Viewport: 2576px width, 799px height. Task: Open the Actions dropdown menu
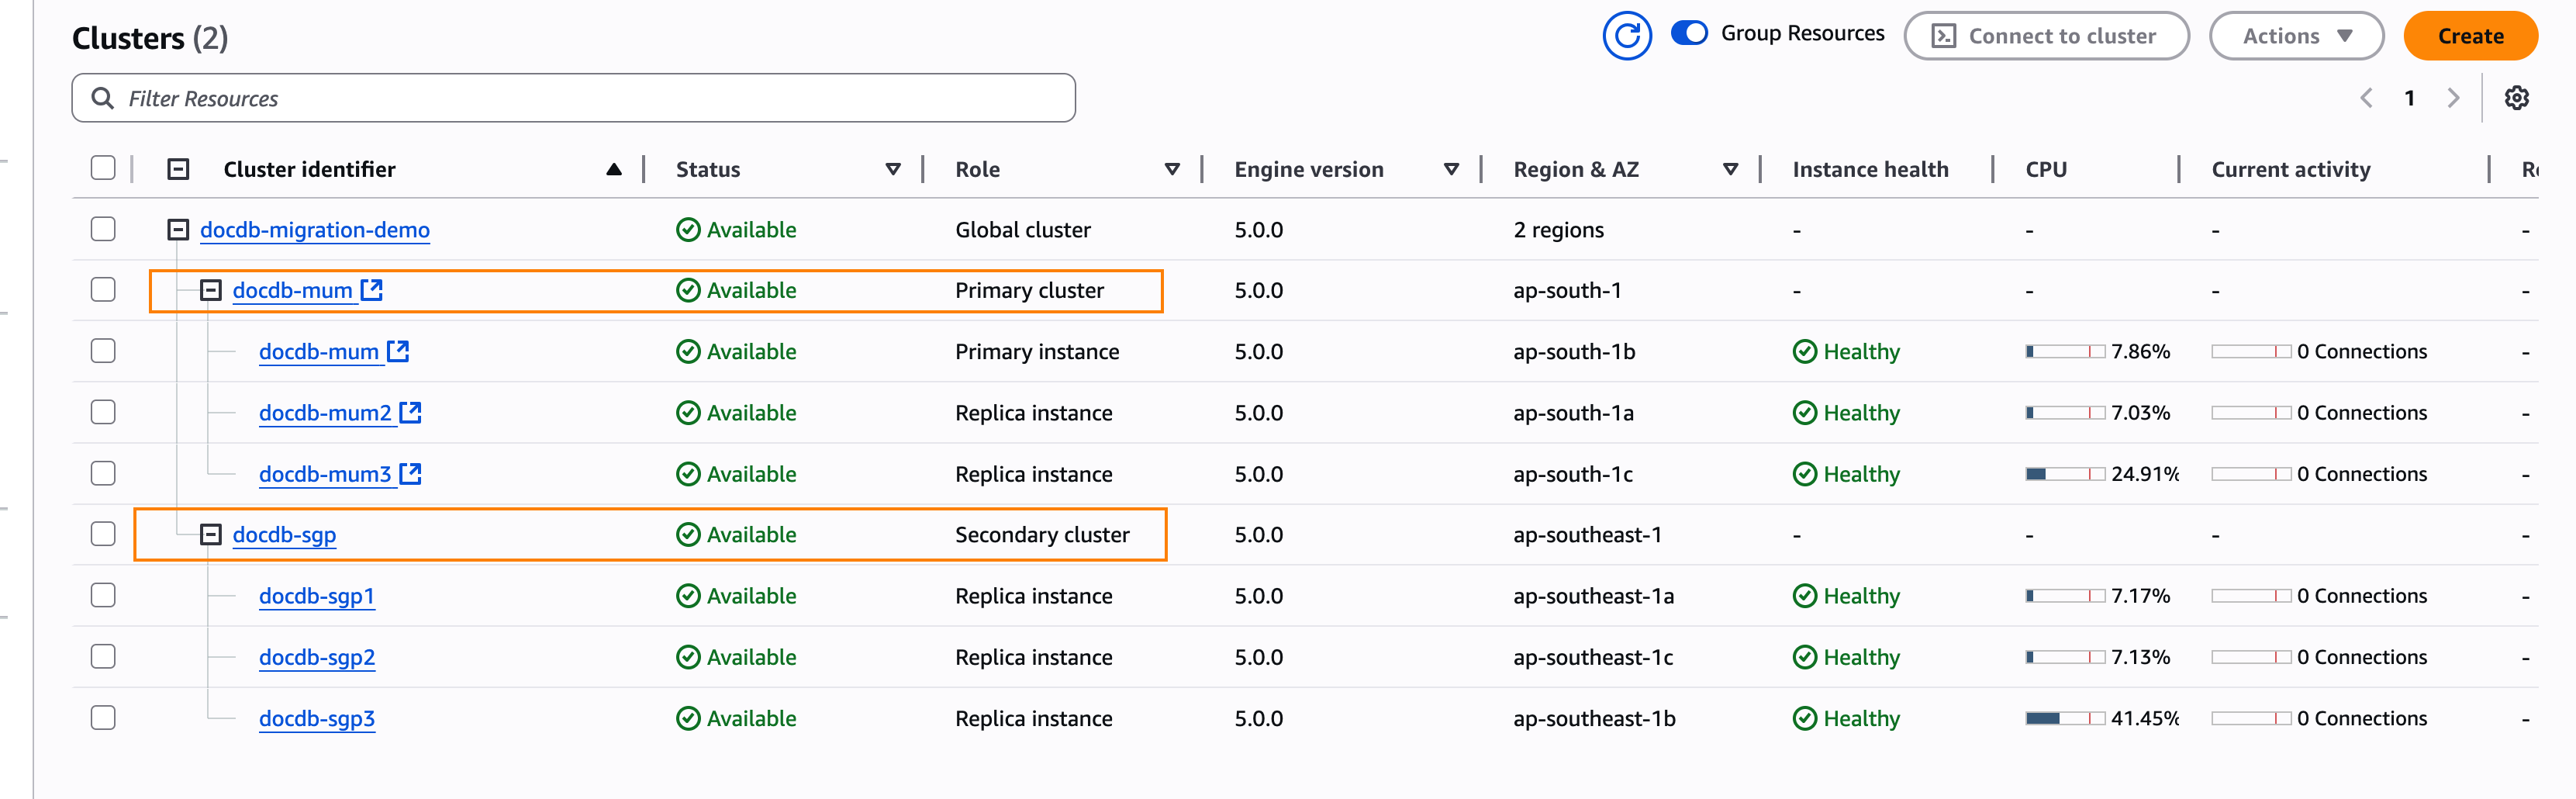(x=2296, y=36)
